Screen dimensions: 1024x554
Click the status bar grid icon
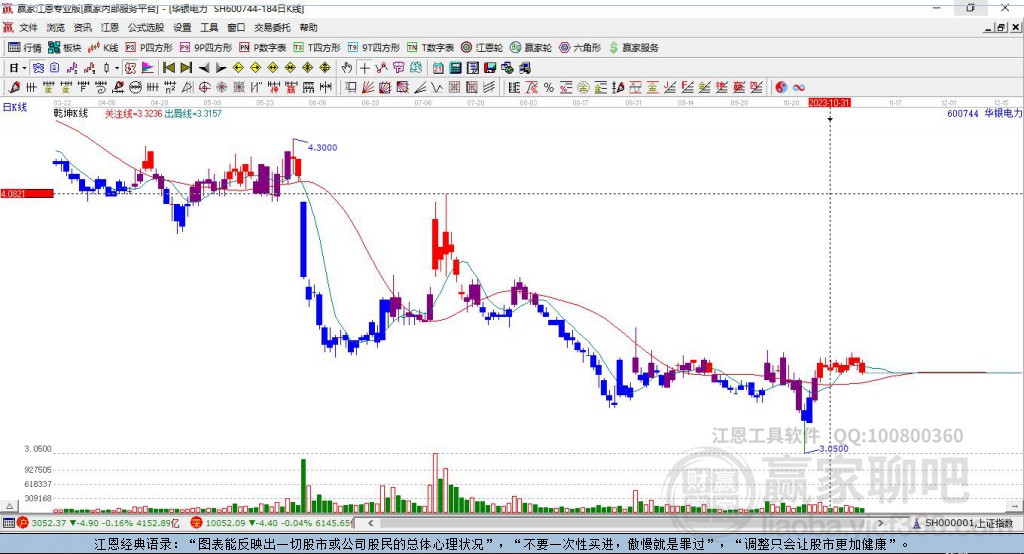[8, 523]
